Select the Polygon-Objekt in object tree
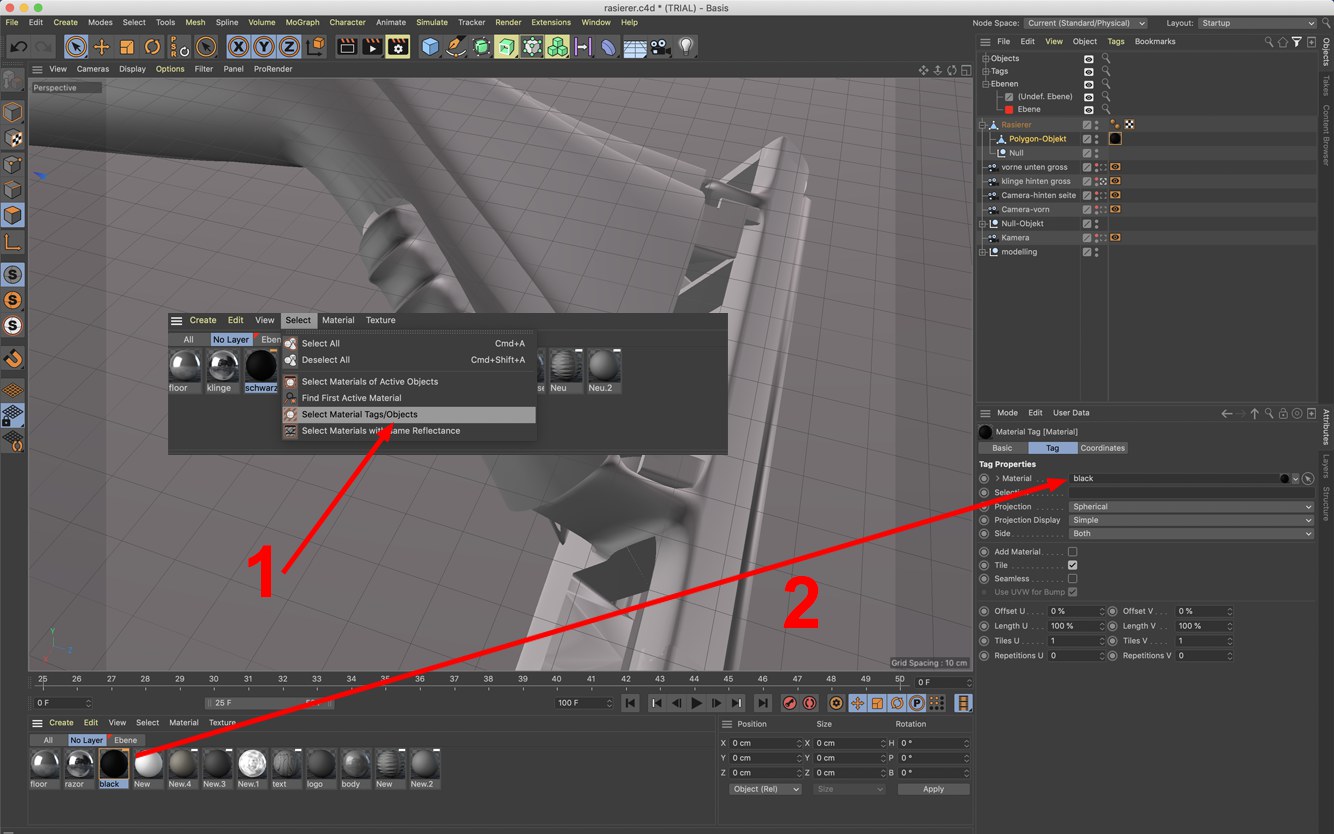Image resolution: width=1334 pixels, height=834 pixels. coord(1037,139)
